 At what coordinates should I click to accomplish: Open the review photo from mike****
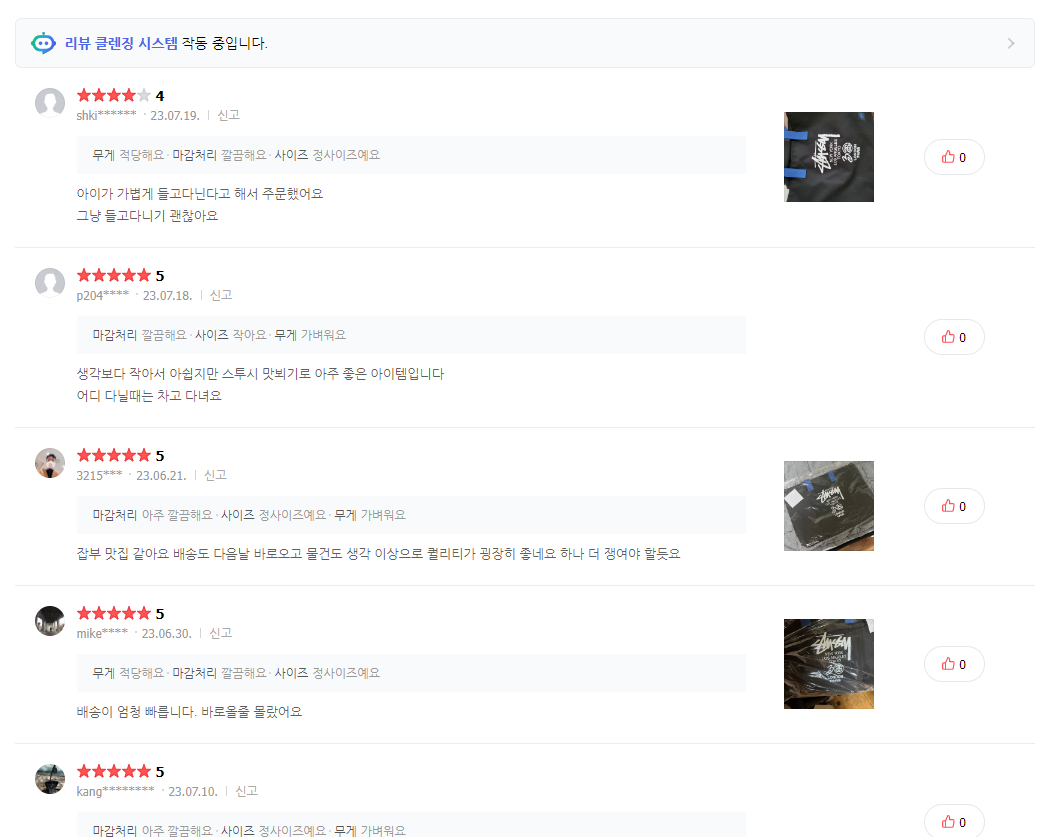pyautogui.click(x=829, y=664)
